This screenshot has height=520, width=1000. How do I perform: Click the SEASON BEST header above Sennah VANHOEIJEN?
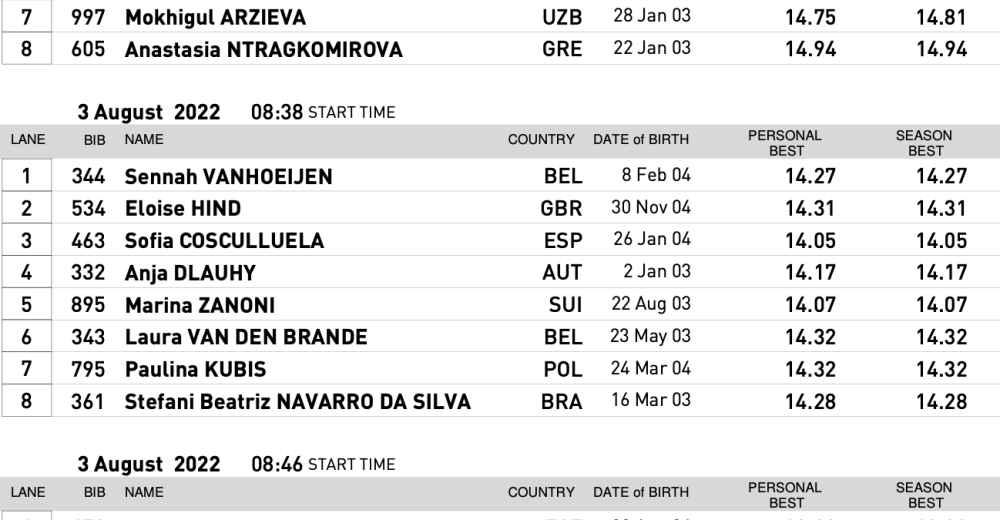[x=924, y=143]
